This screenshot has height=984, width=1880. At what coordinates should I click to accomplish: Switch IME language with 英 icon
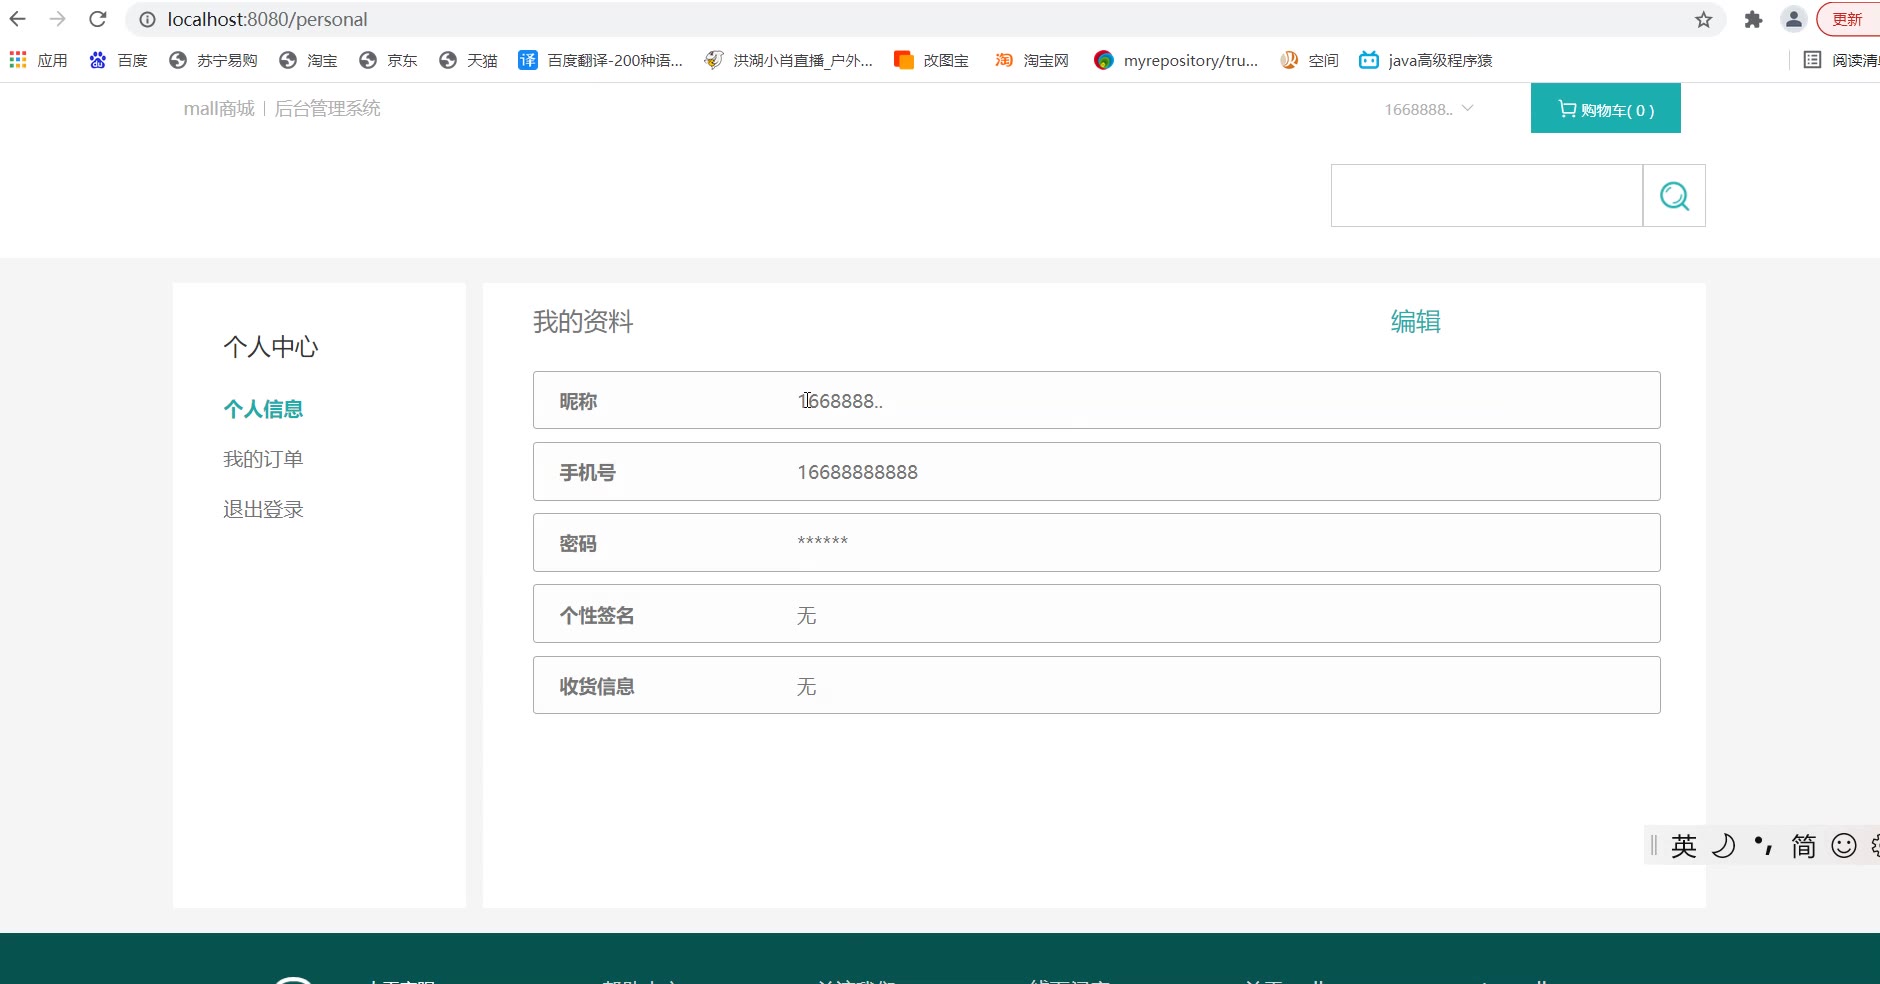pos(1684,846)
